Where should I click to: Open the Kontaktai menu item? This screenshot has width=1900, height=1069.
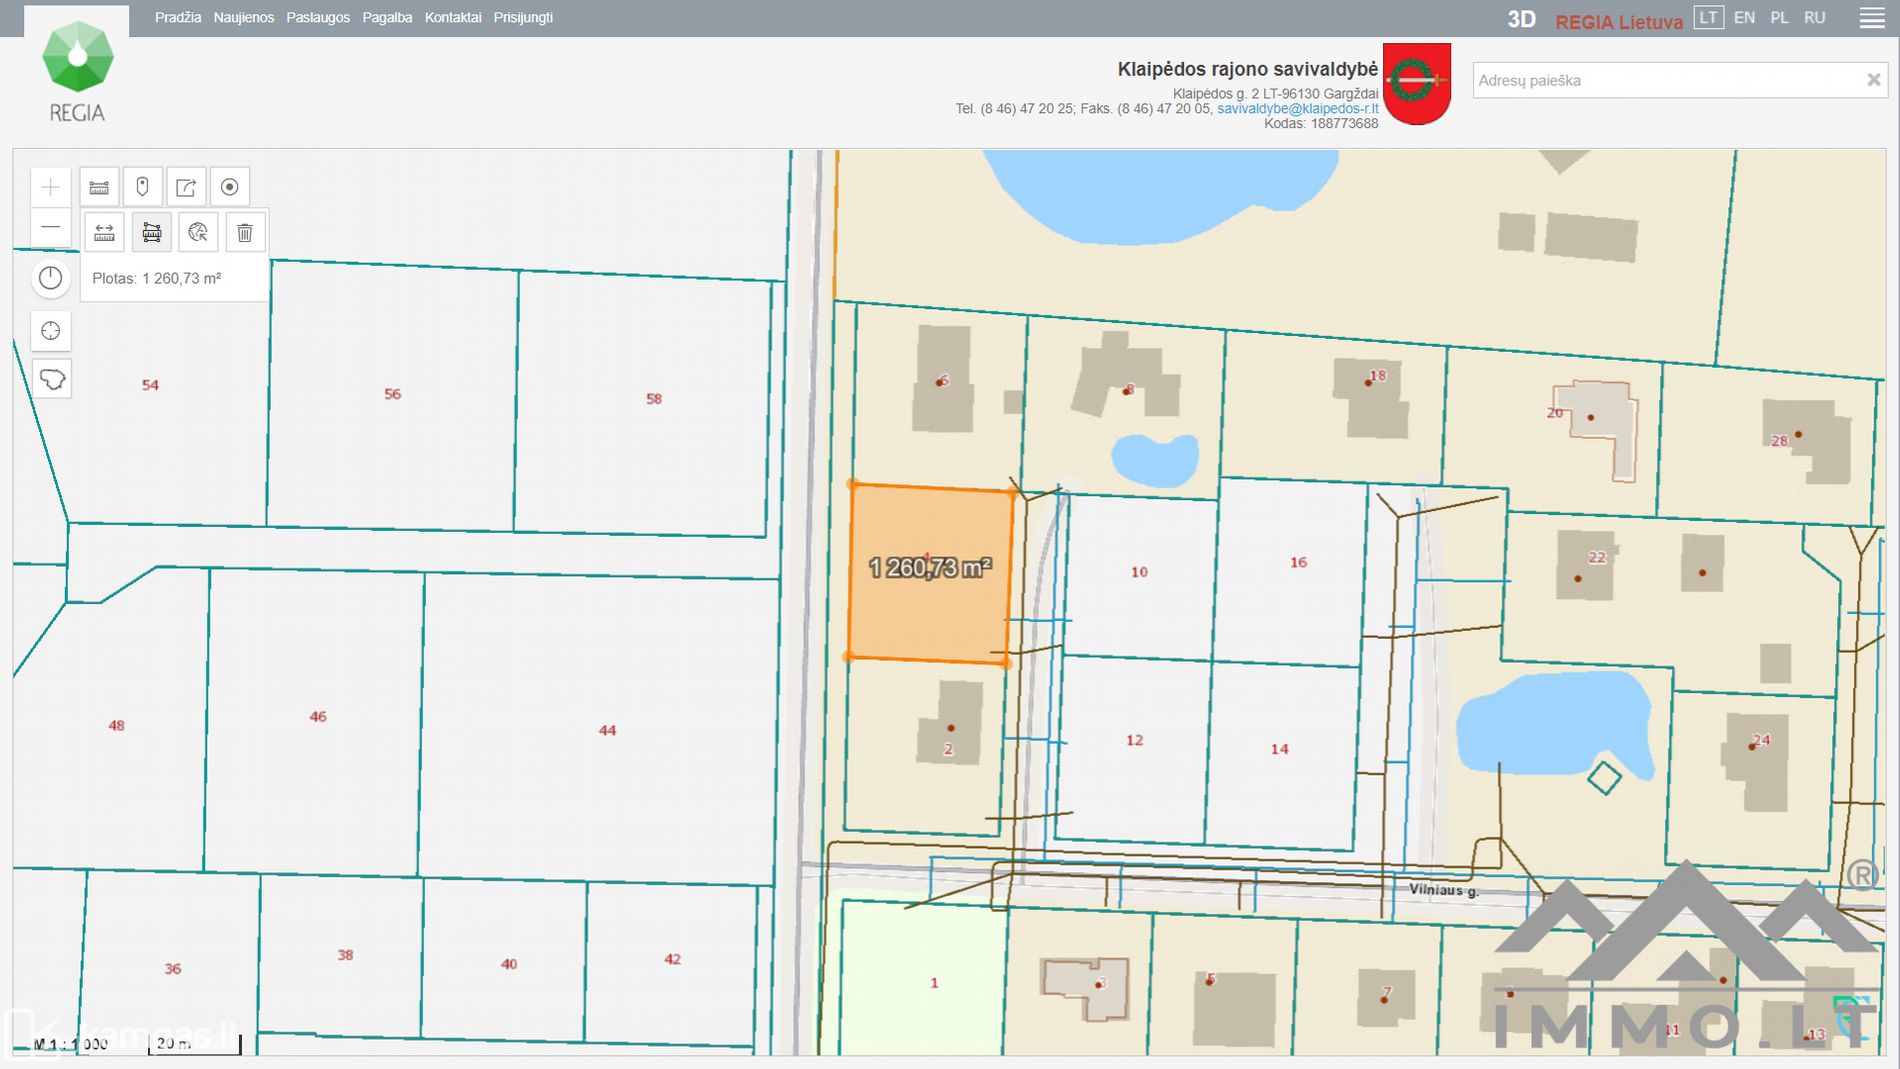452,18
